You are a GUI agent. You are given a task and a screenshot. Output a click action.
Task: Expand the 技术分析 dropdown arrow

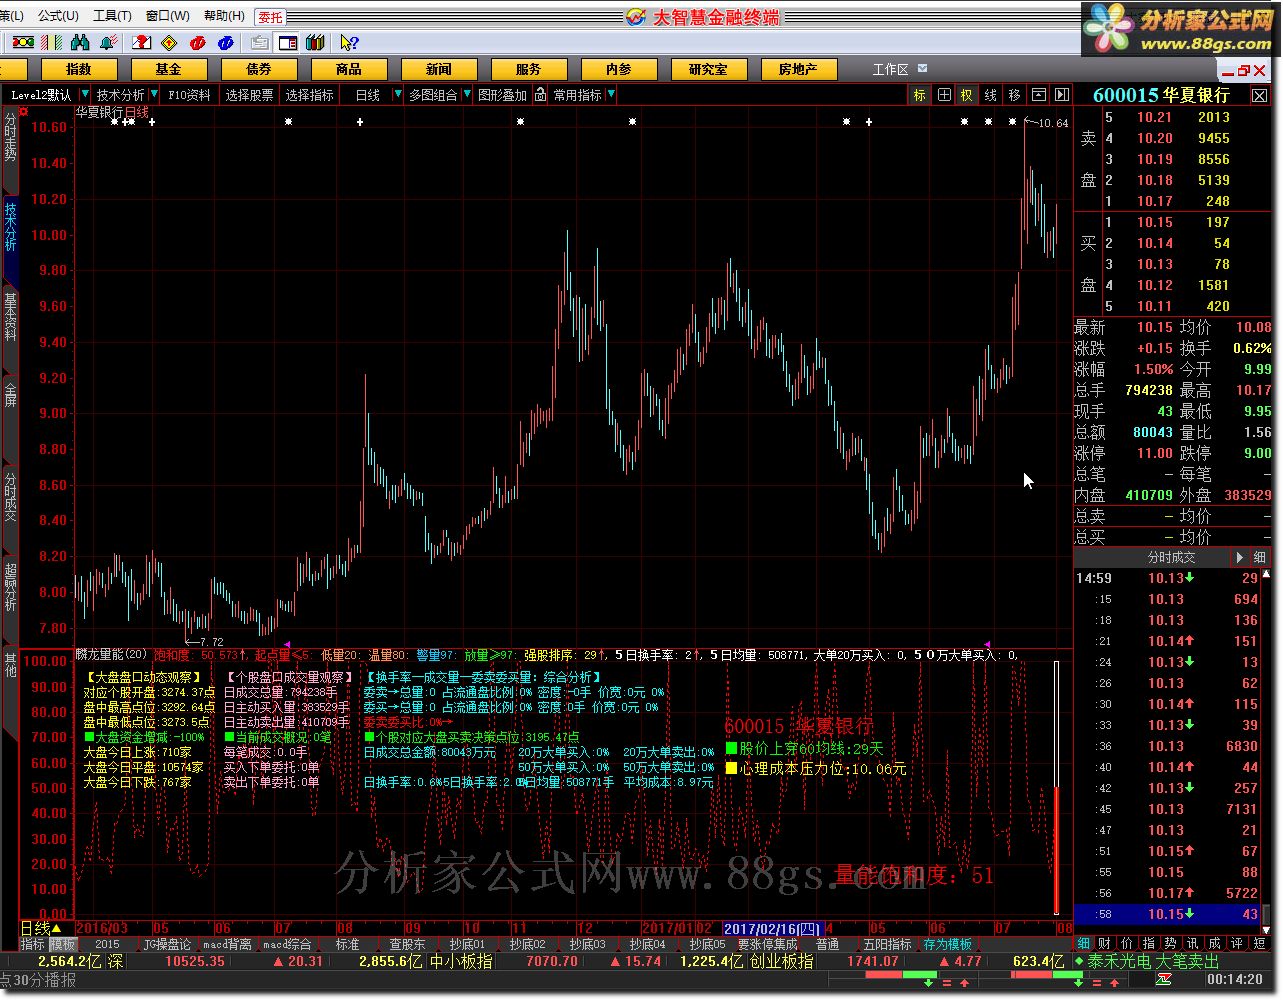[x=153, y=95]
